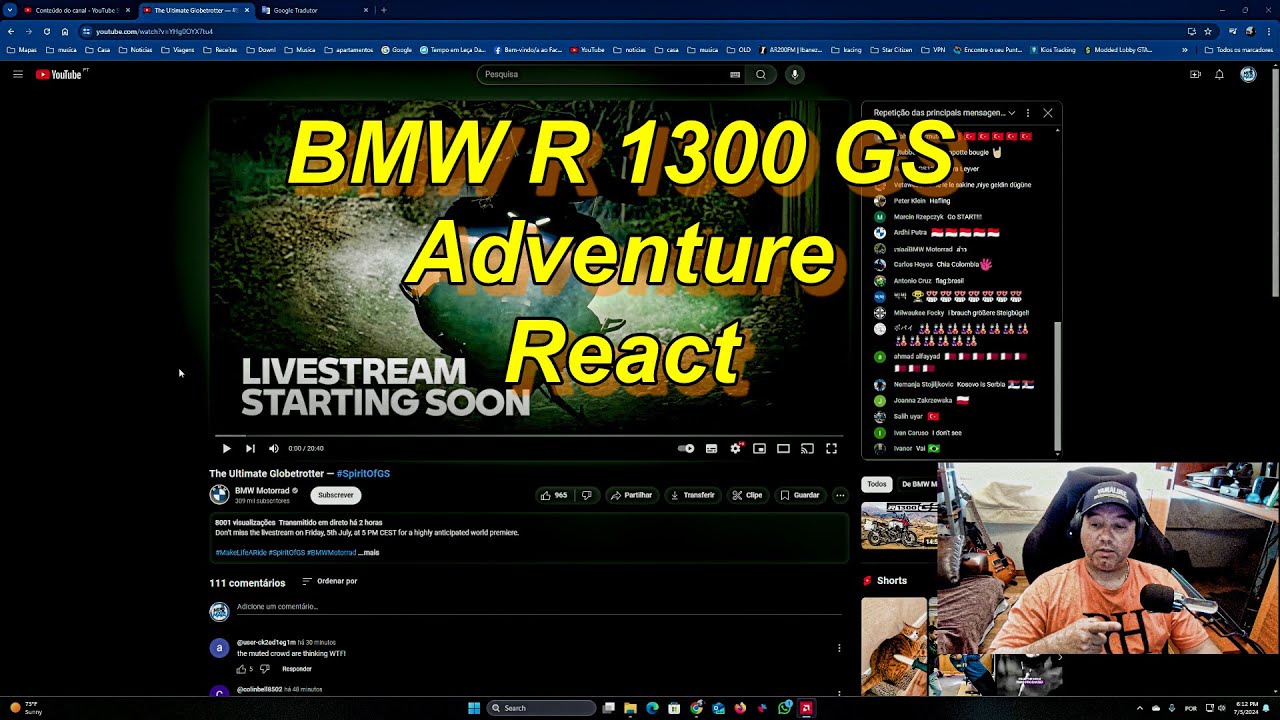Open Create video icon in header
Screen dimensions: 1280x720
(x=1195, y=74)
